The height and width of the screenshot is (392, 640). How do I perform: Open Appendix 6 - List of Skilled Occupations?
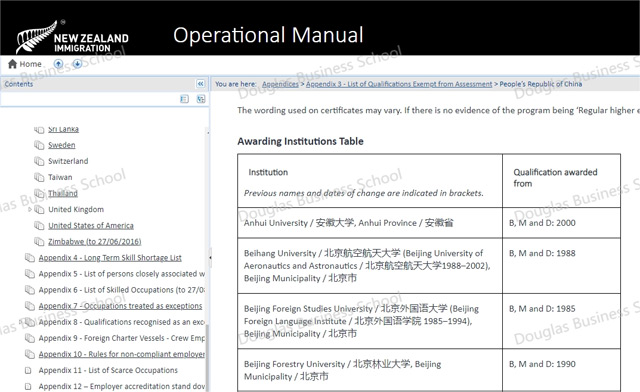click(122, 290)
